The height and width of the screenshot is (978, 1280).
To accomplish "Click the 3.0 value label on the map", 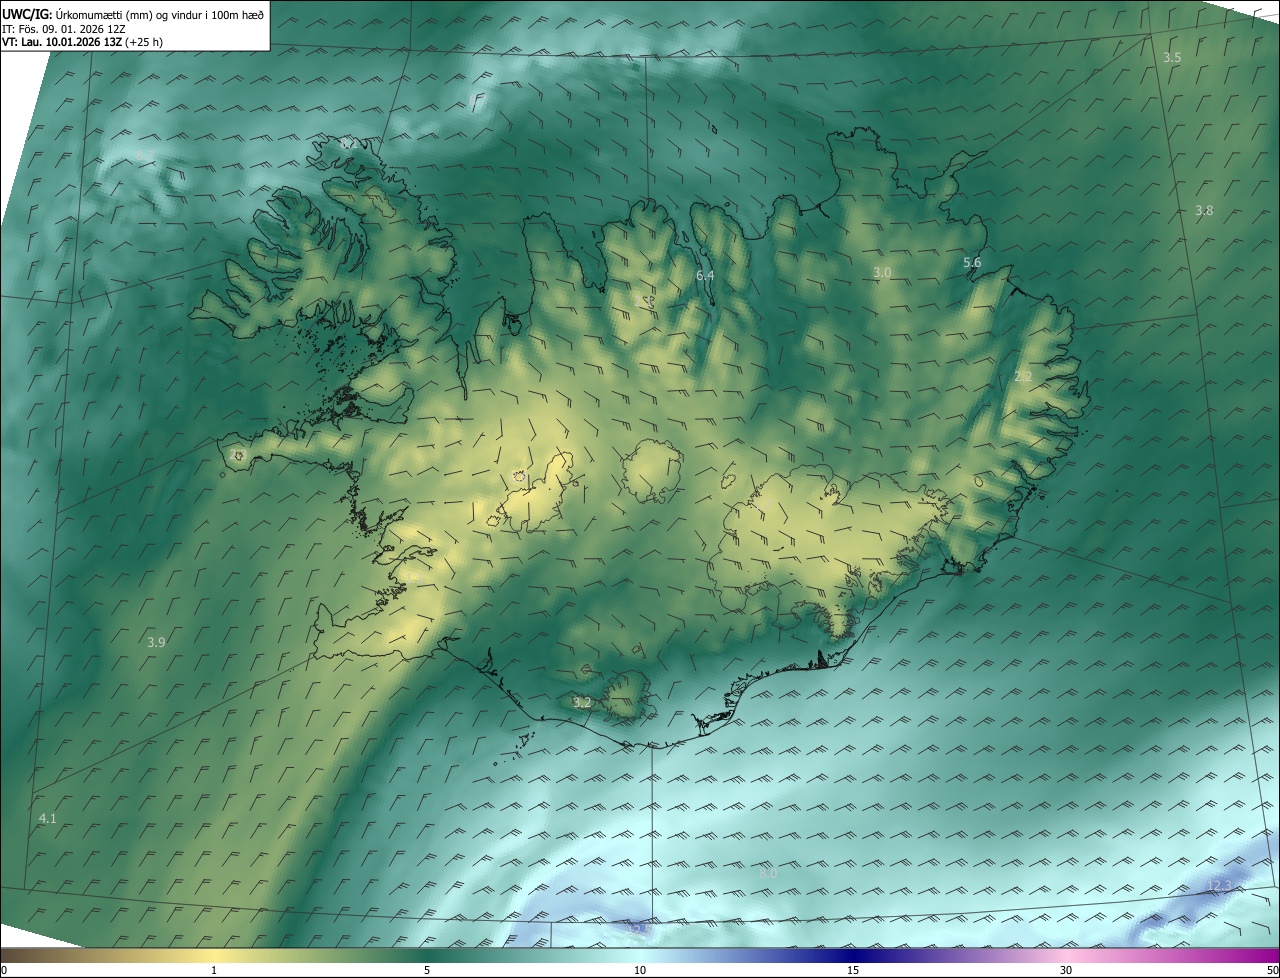I will pyautogui.click(x=882, y=273).
